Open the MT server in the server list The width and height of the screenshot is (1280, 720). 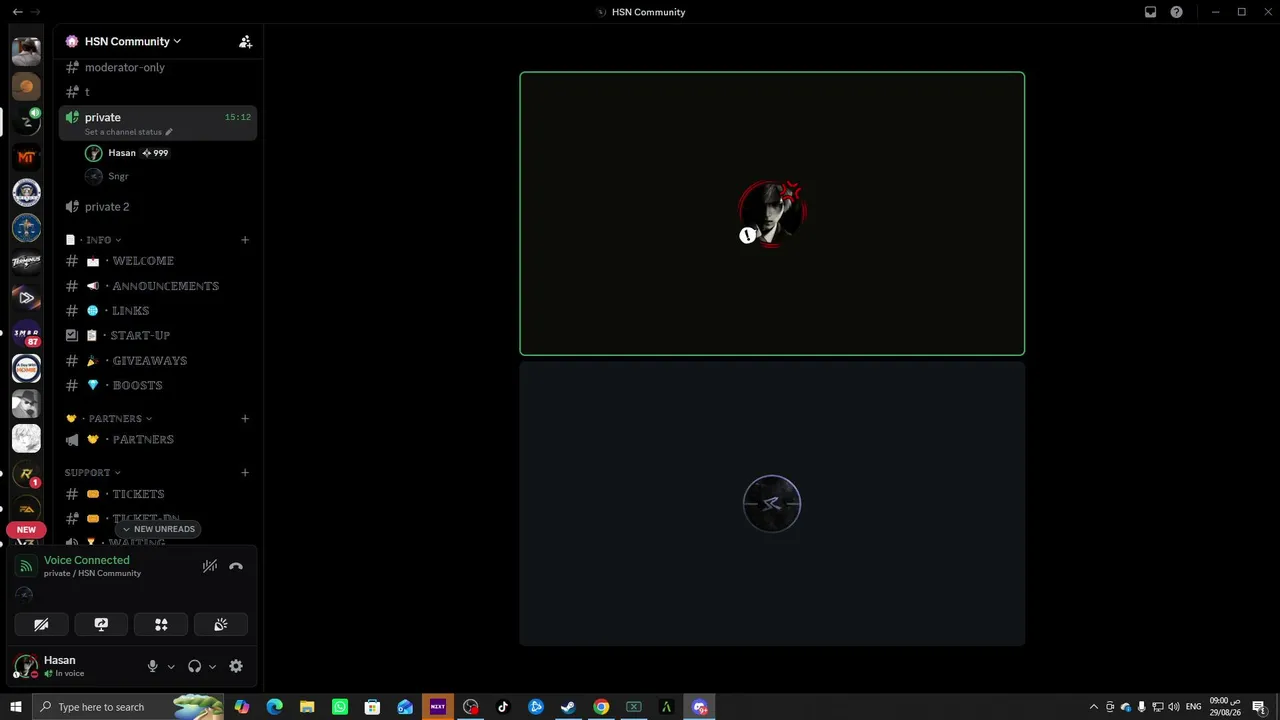click(x=26, y=157)
